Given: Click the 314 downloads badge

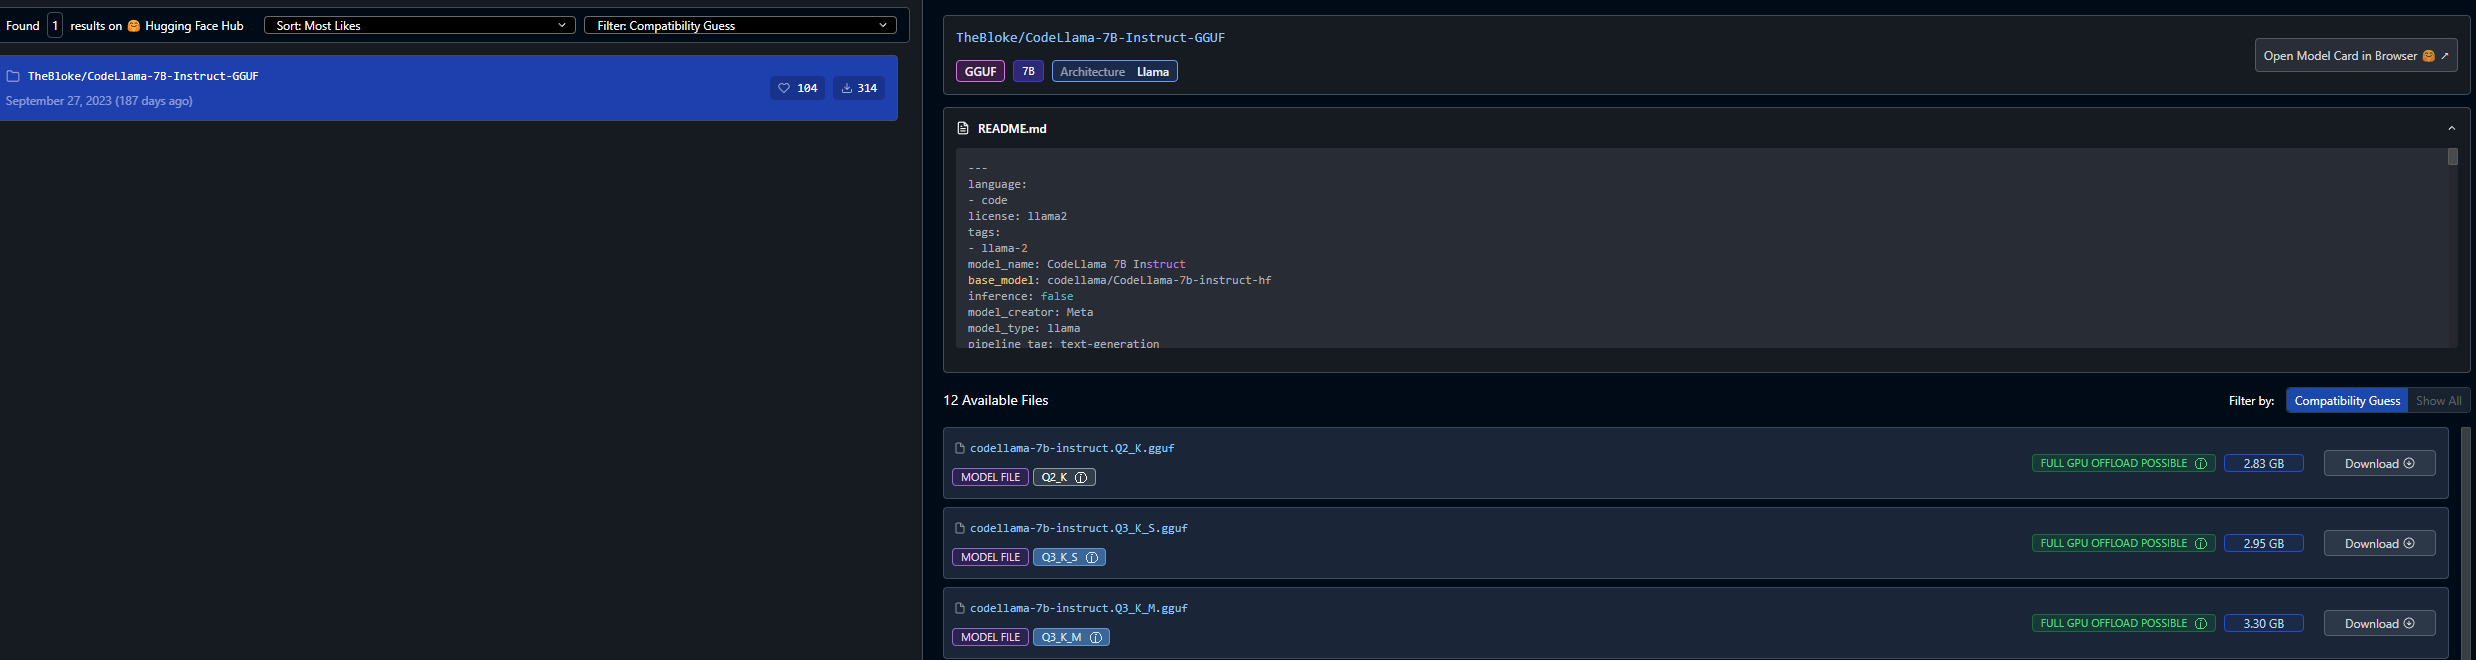Looking at the screenshot, I should click(x=859, y=88).
